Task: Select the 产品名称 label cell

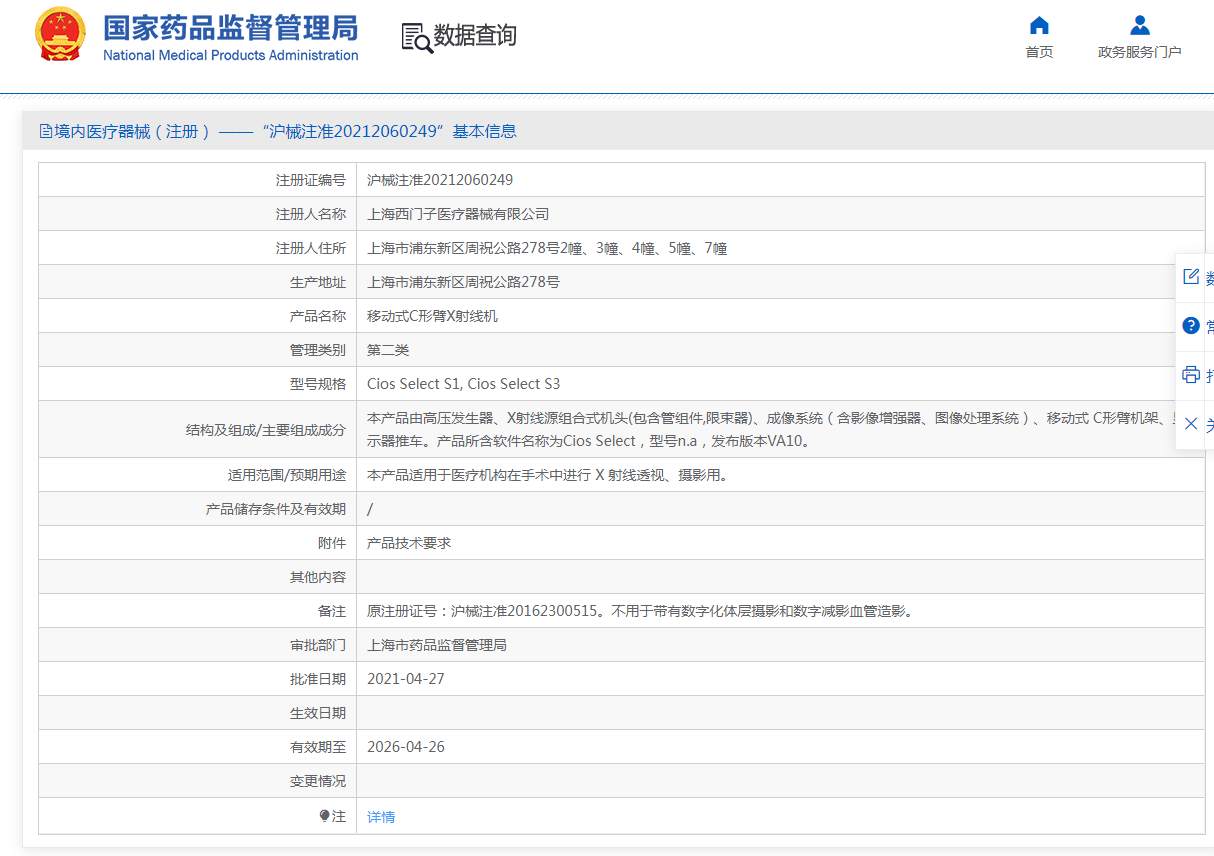Action: (x=198, y=316)
